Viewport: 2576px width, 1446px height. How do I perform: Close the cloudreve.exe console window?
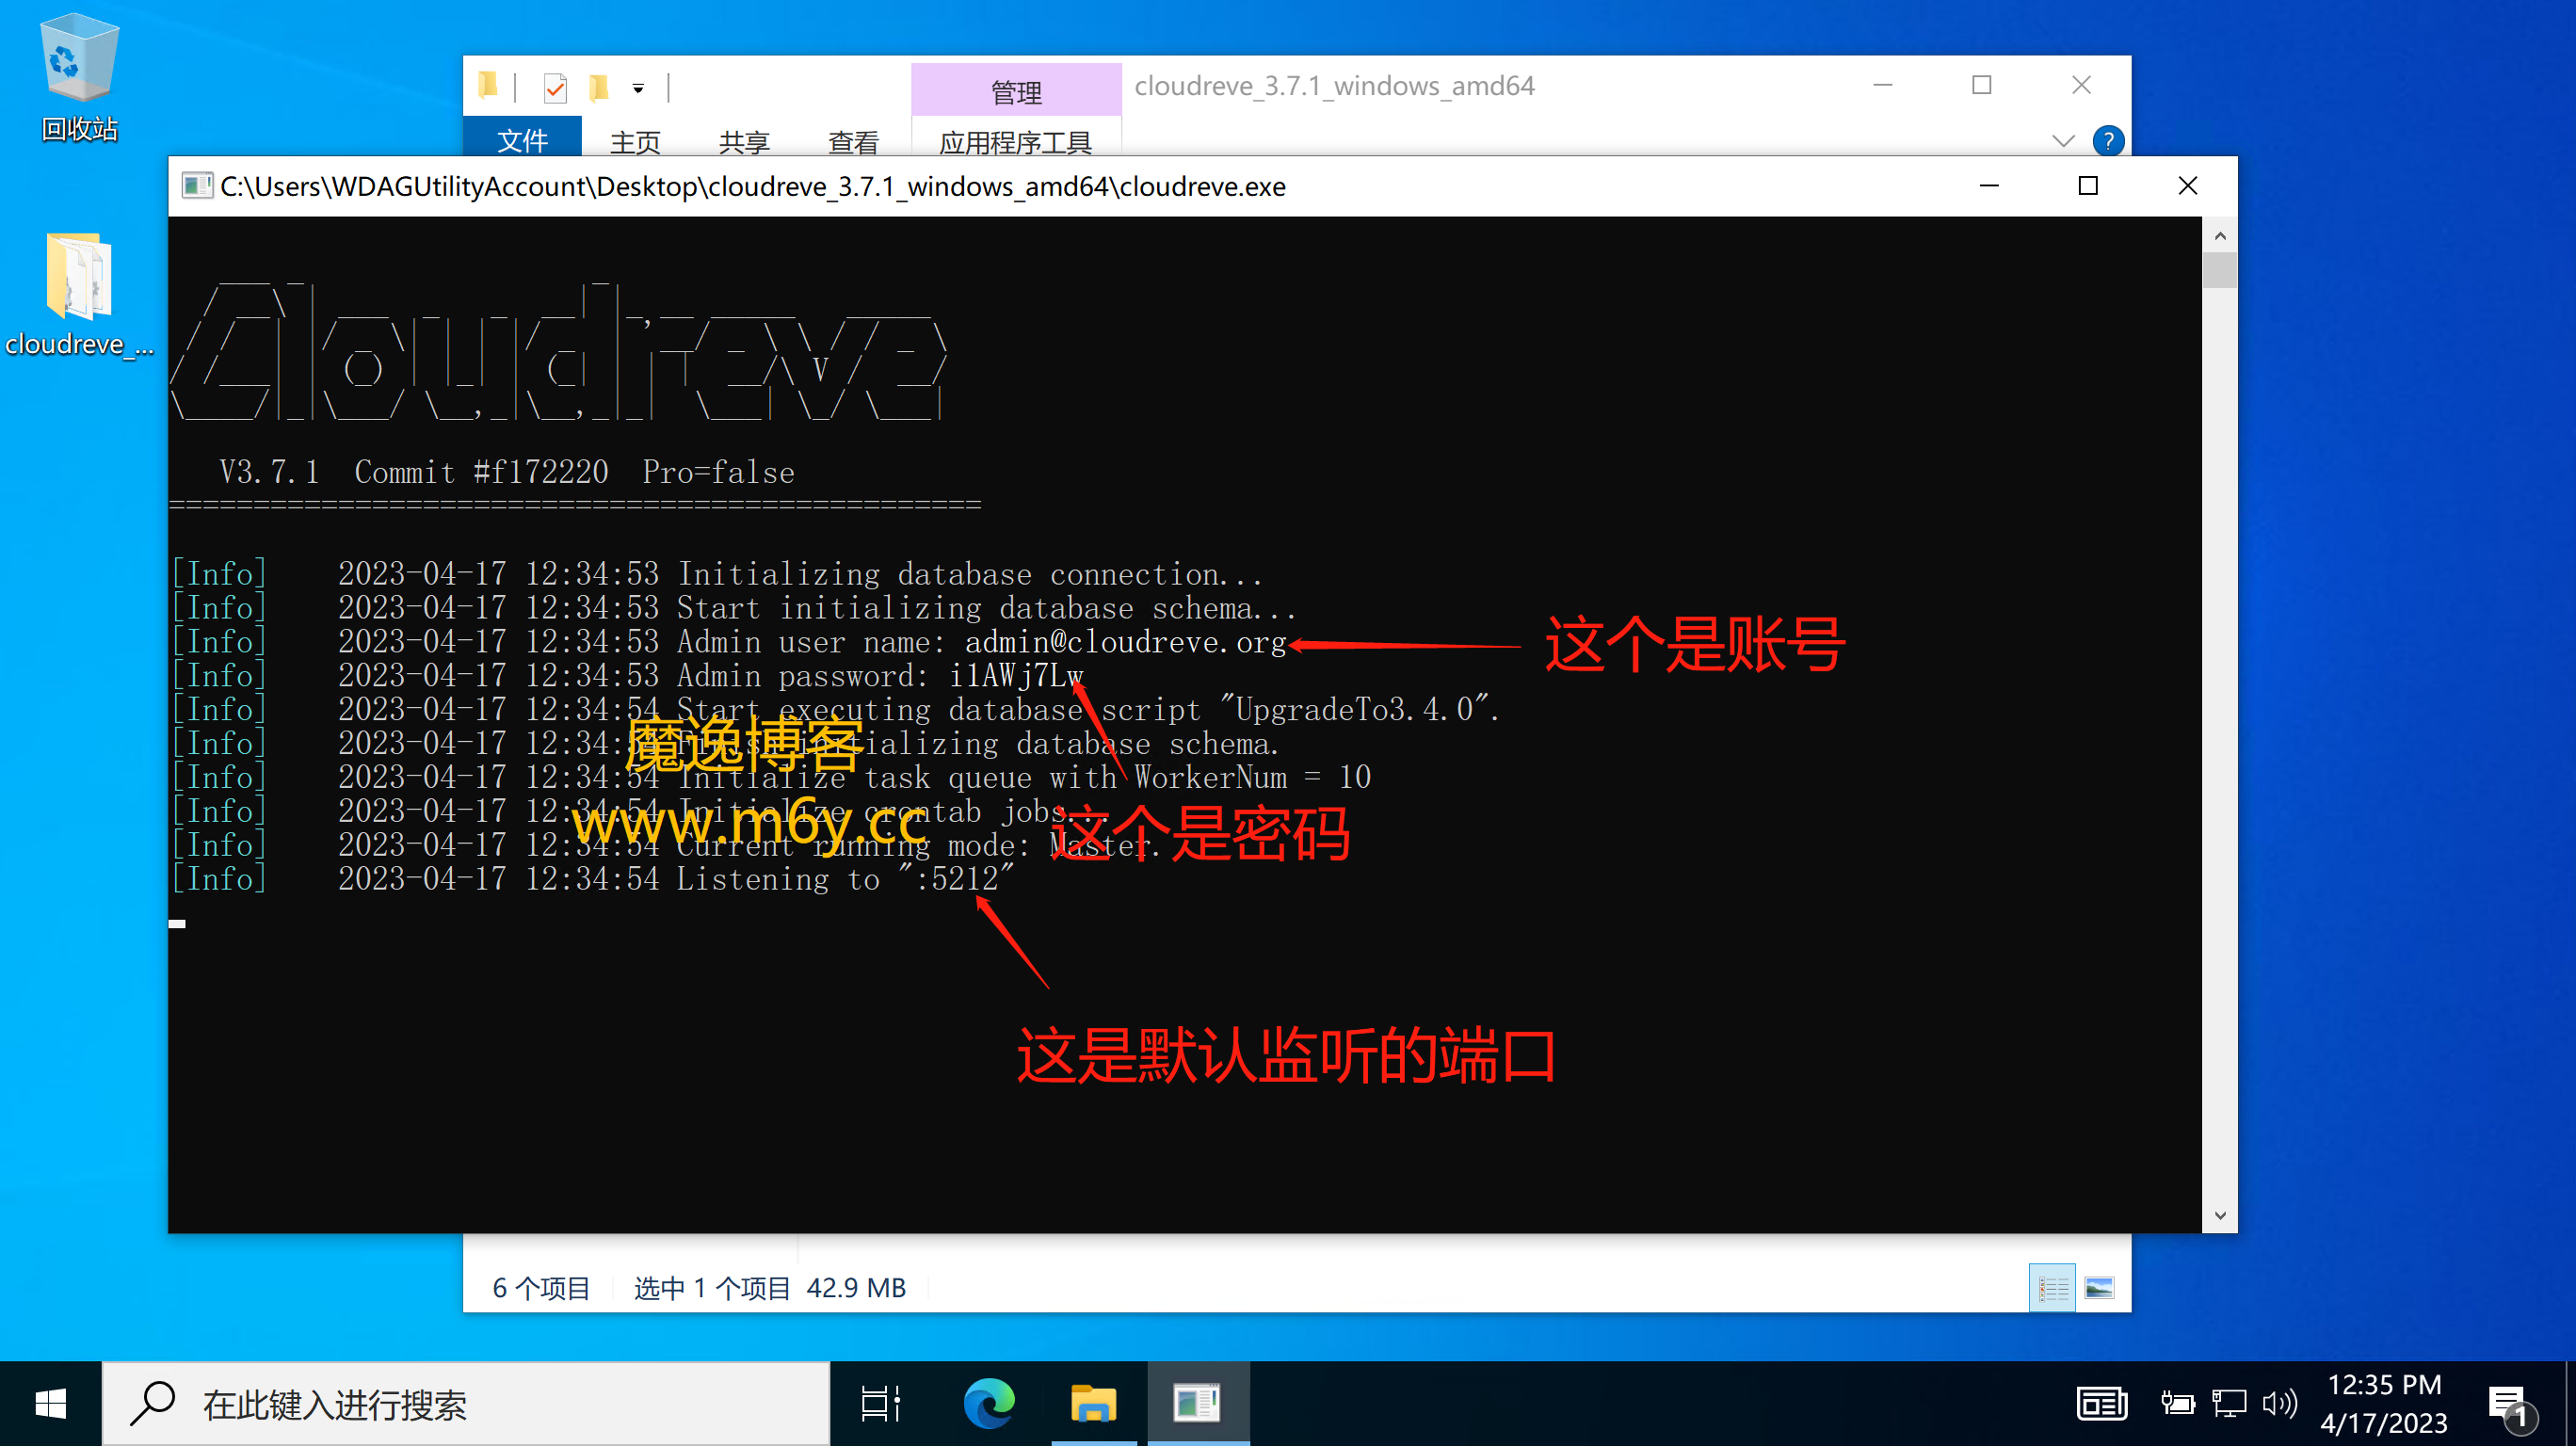coord(2188,186)
